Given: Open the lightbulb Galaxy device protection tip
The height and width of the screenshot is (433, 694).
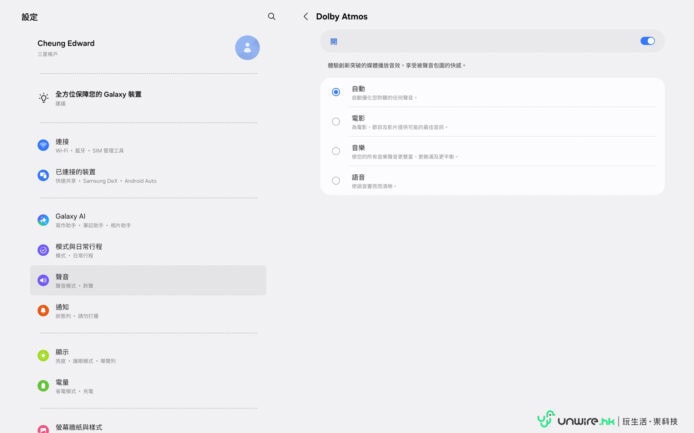Looking at the screenshot, I should pos(43,98).
